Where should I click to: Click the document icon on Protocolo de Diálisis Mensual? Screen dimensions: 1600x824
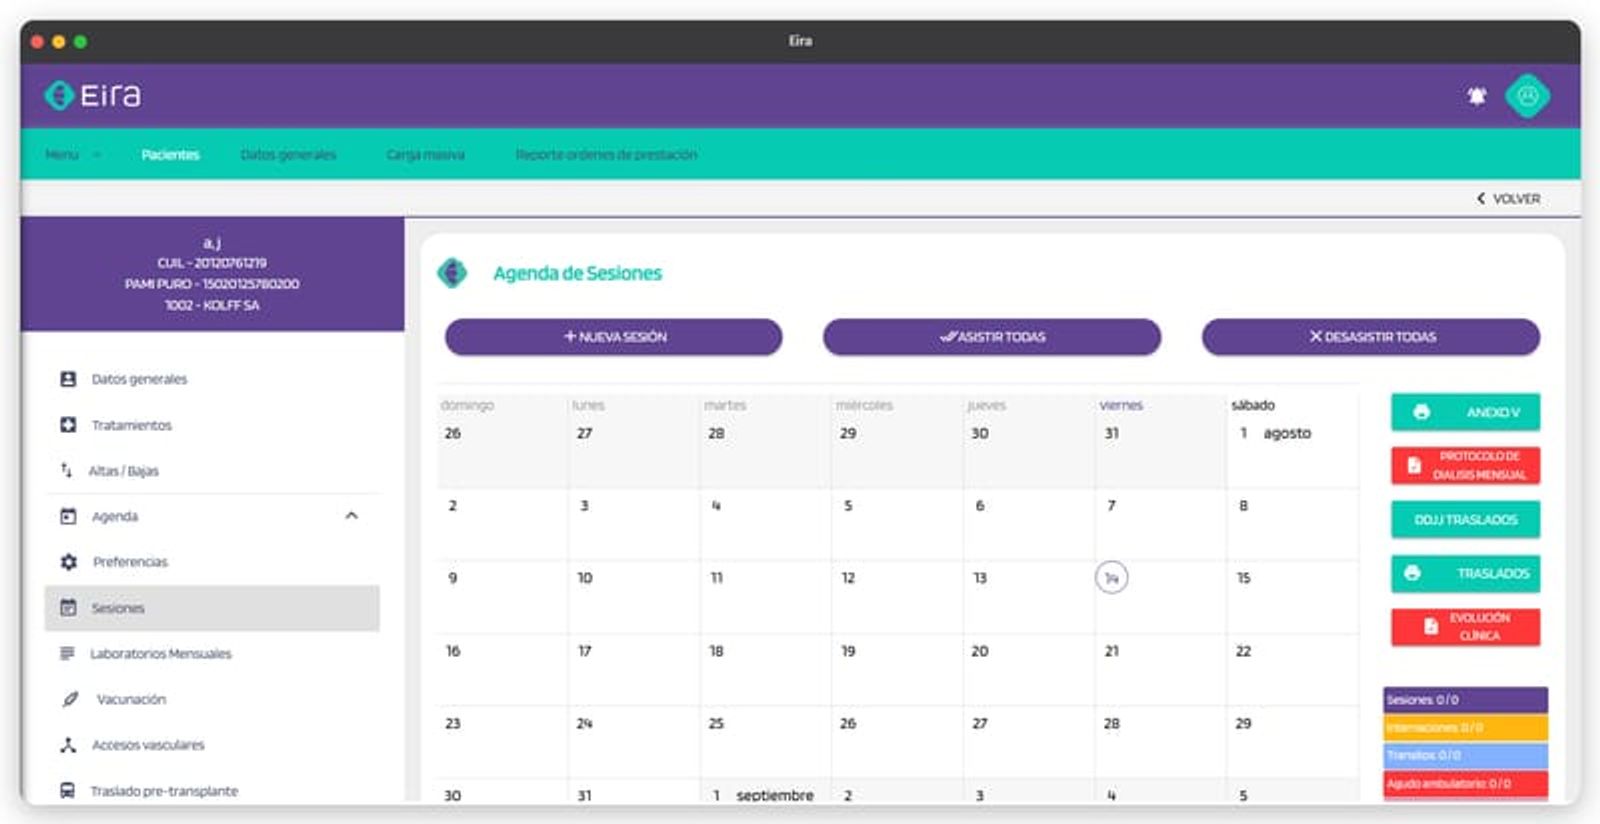(1414, 465)
